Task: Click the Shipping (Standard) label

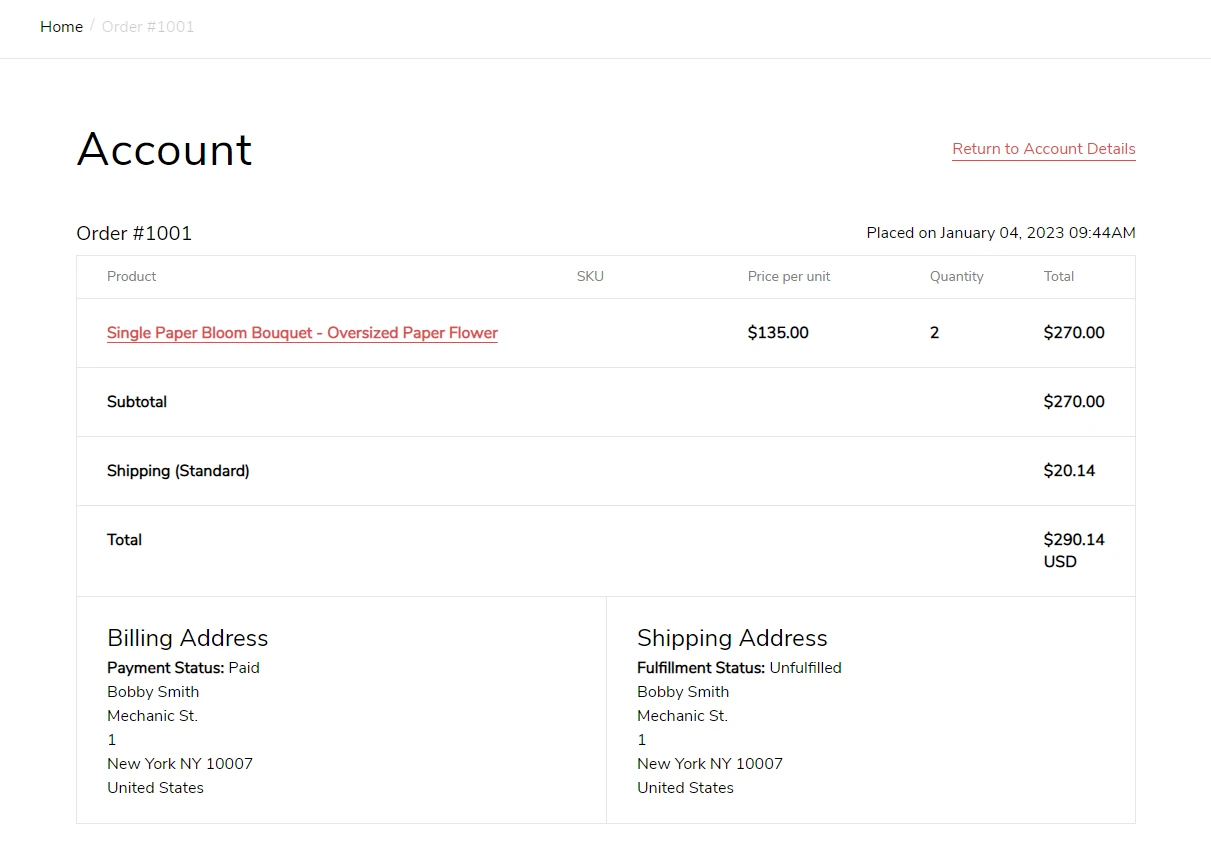Action: [x=178, y=471]
